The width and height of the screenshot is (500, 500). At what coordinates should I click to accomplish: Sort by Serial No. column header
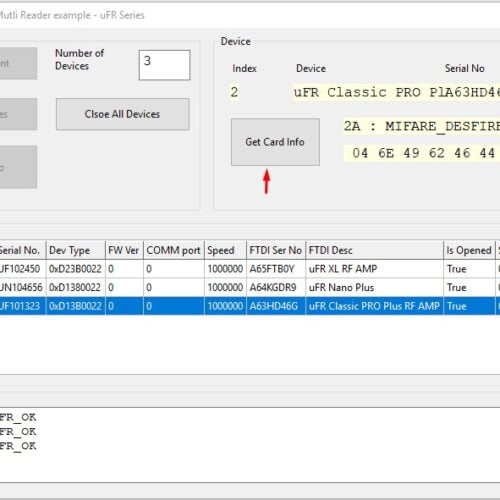coord(23,250)
